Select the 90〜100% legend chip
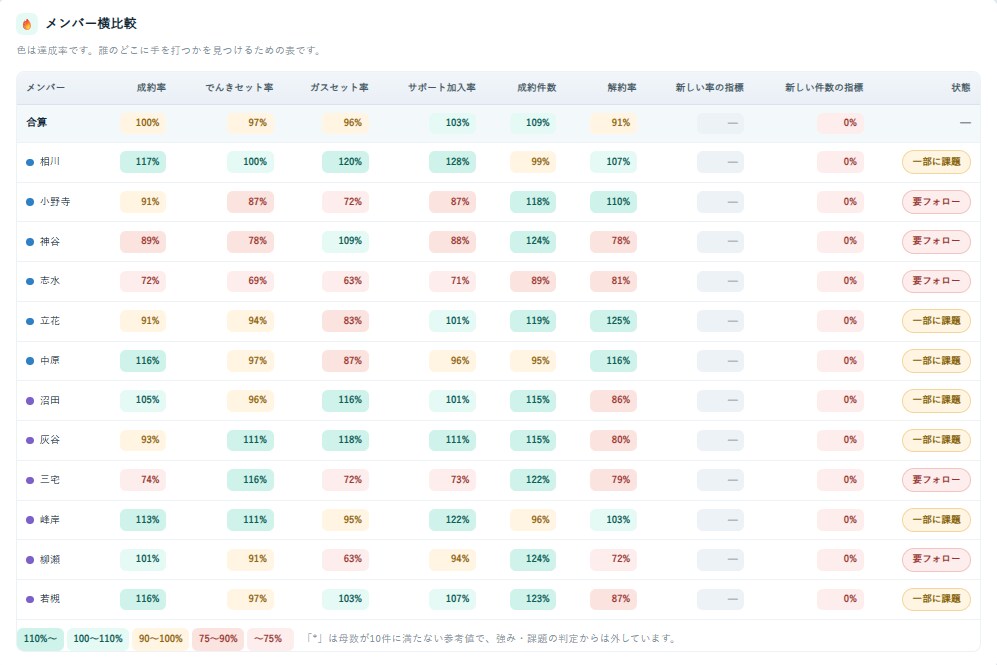 160,639
